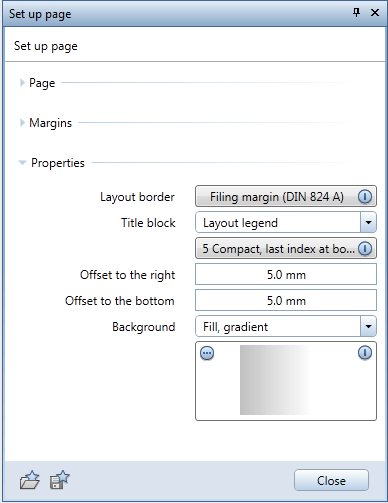Click the 5 Compact, last index button
388x503 pixels.
286,249
